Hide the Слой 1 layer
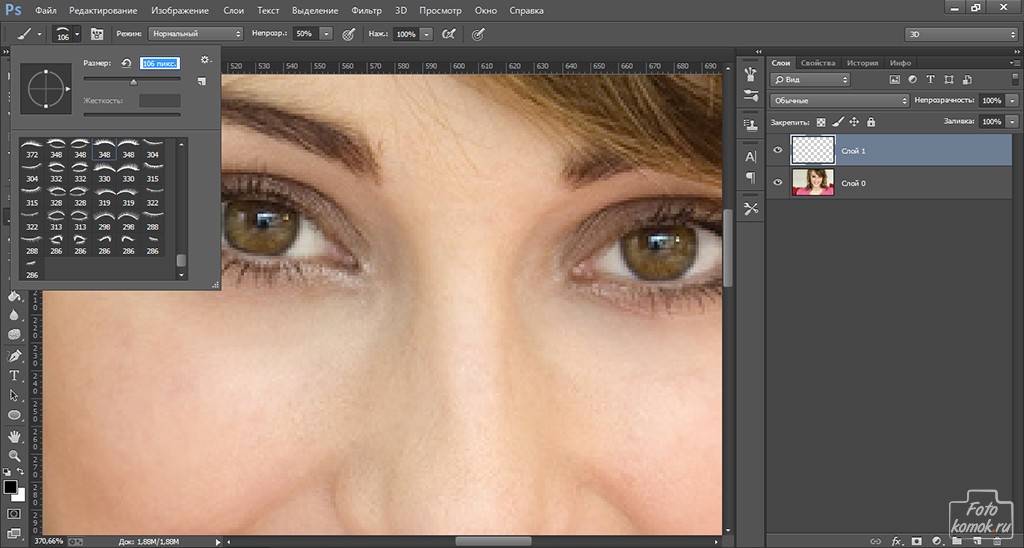 (x=778, y=150)
